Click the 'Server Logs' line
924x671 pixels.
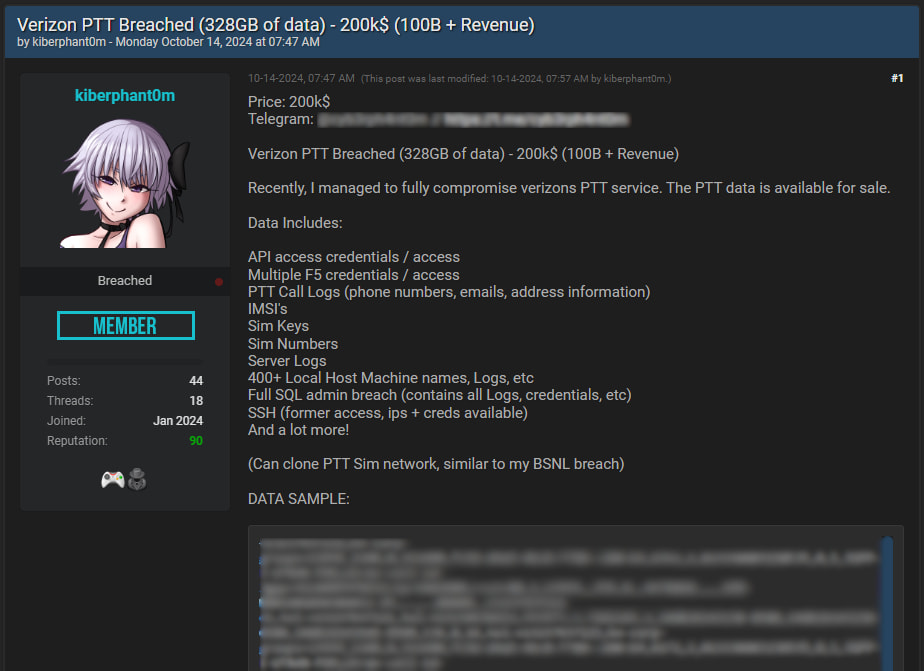point(287,361)
